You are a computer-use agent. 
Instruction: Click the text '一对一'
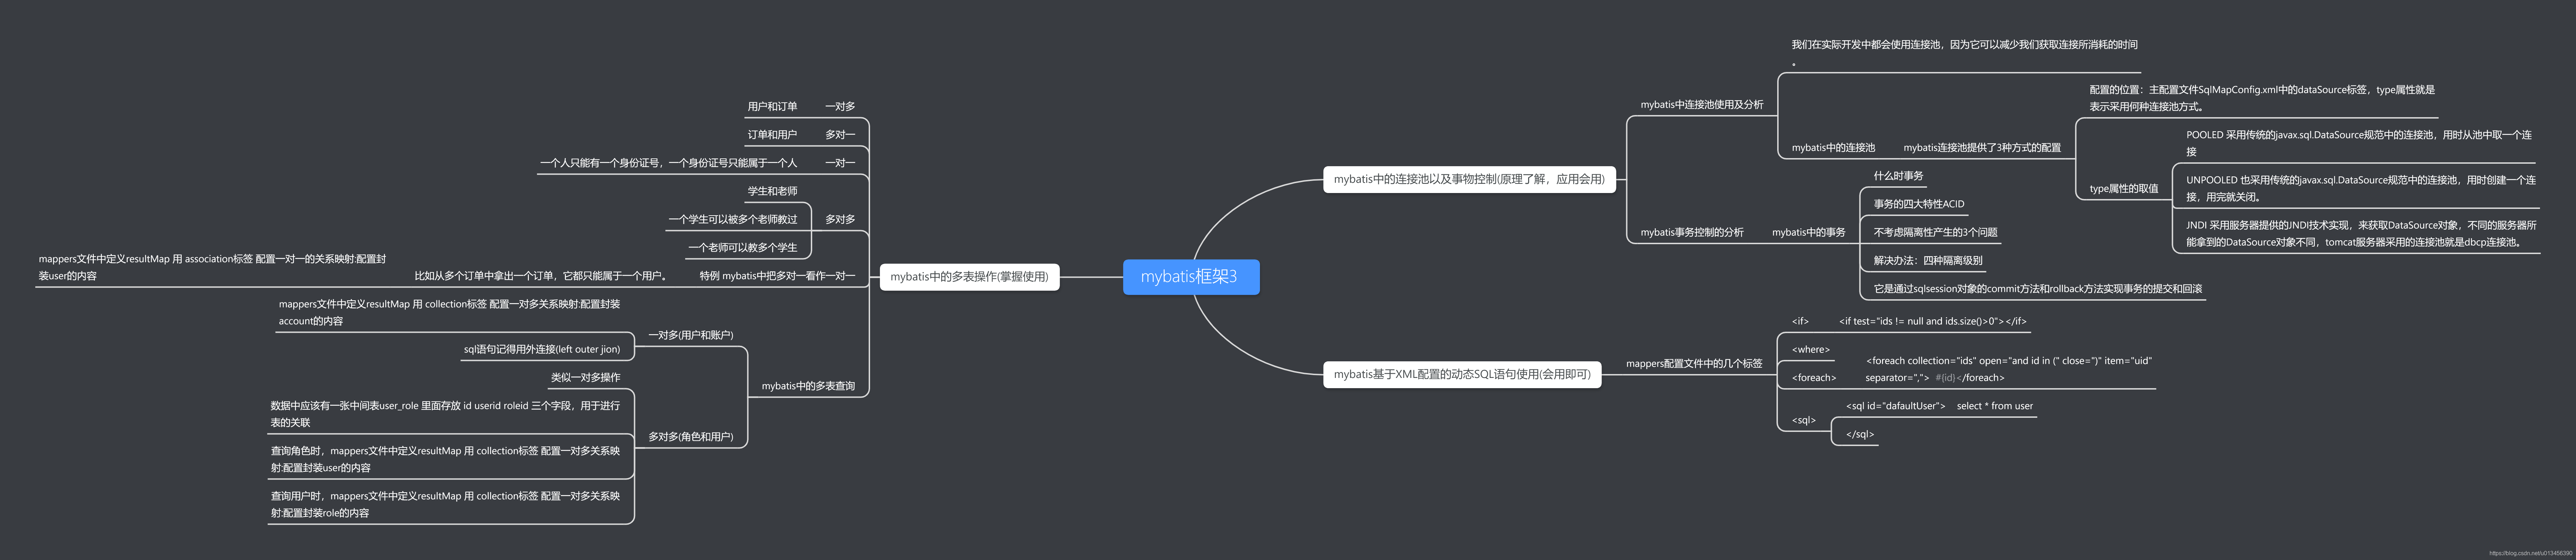(840, 163)
